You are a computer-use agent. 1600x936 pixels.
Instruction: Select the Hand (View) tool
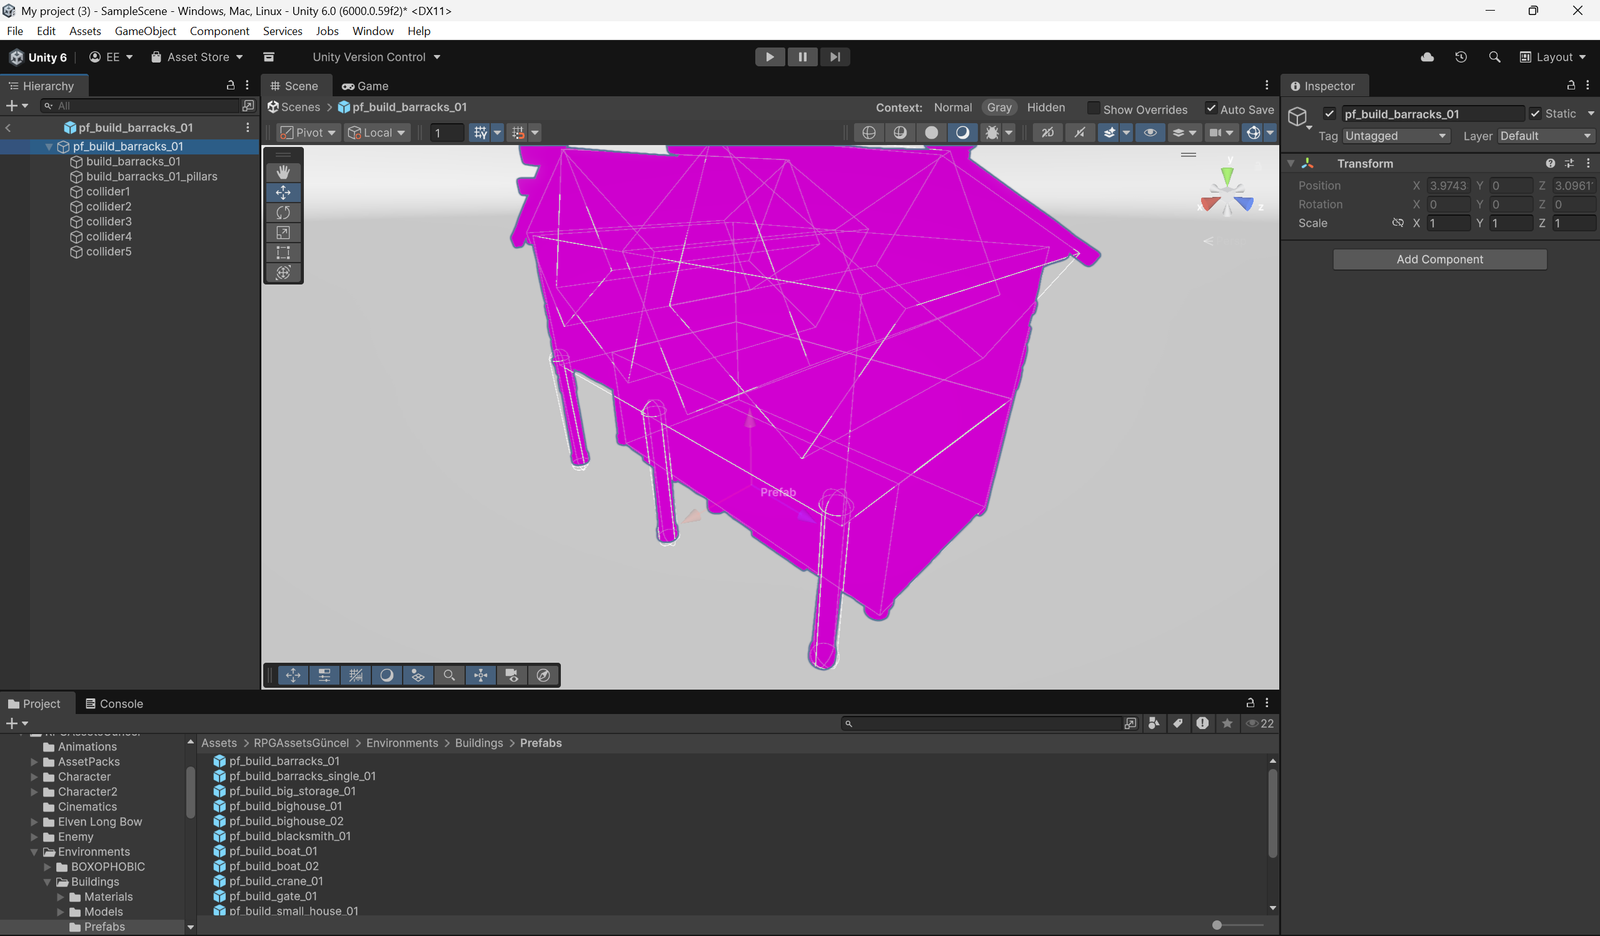[x=283, y=172]
